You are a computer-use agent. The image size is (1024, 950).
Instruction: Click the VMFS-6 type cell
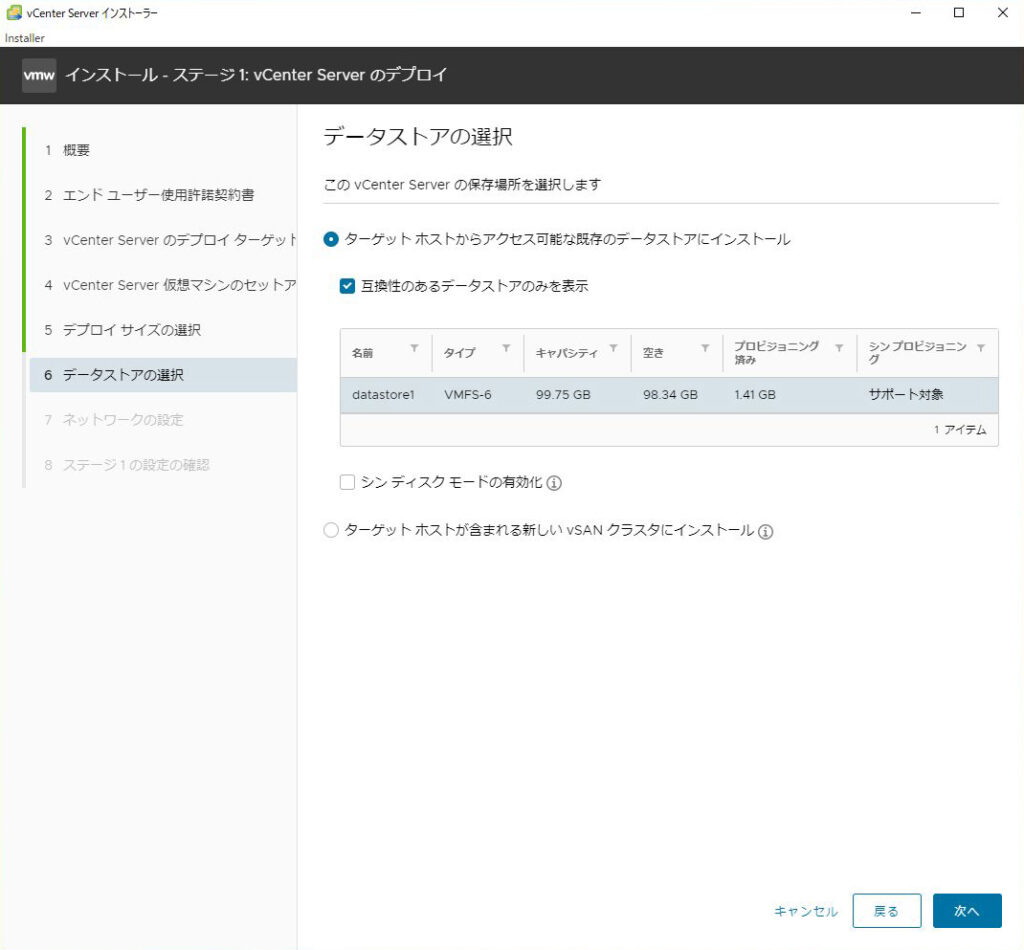pyautogui.click(x=468, y=395)
